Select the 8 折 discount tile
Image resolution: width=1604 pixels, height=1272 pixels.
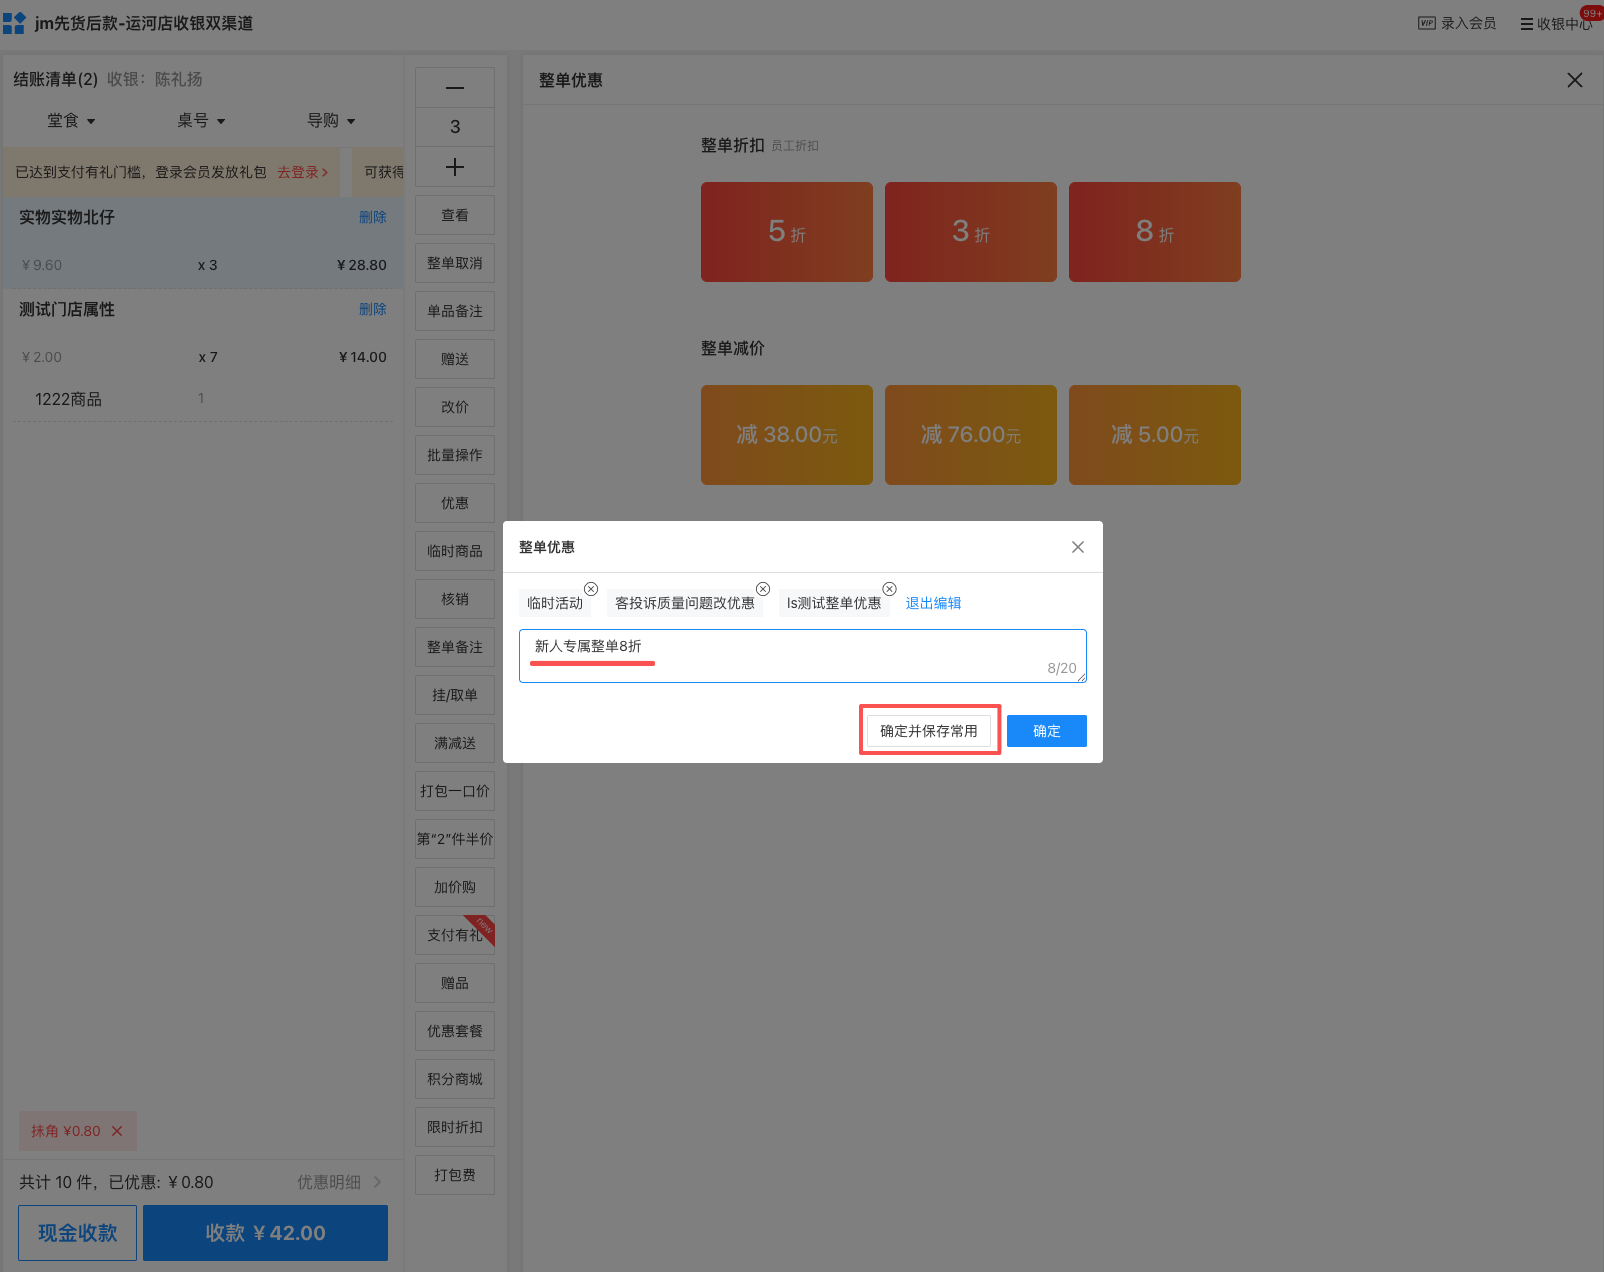[x=1154, y=232]
